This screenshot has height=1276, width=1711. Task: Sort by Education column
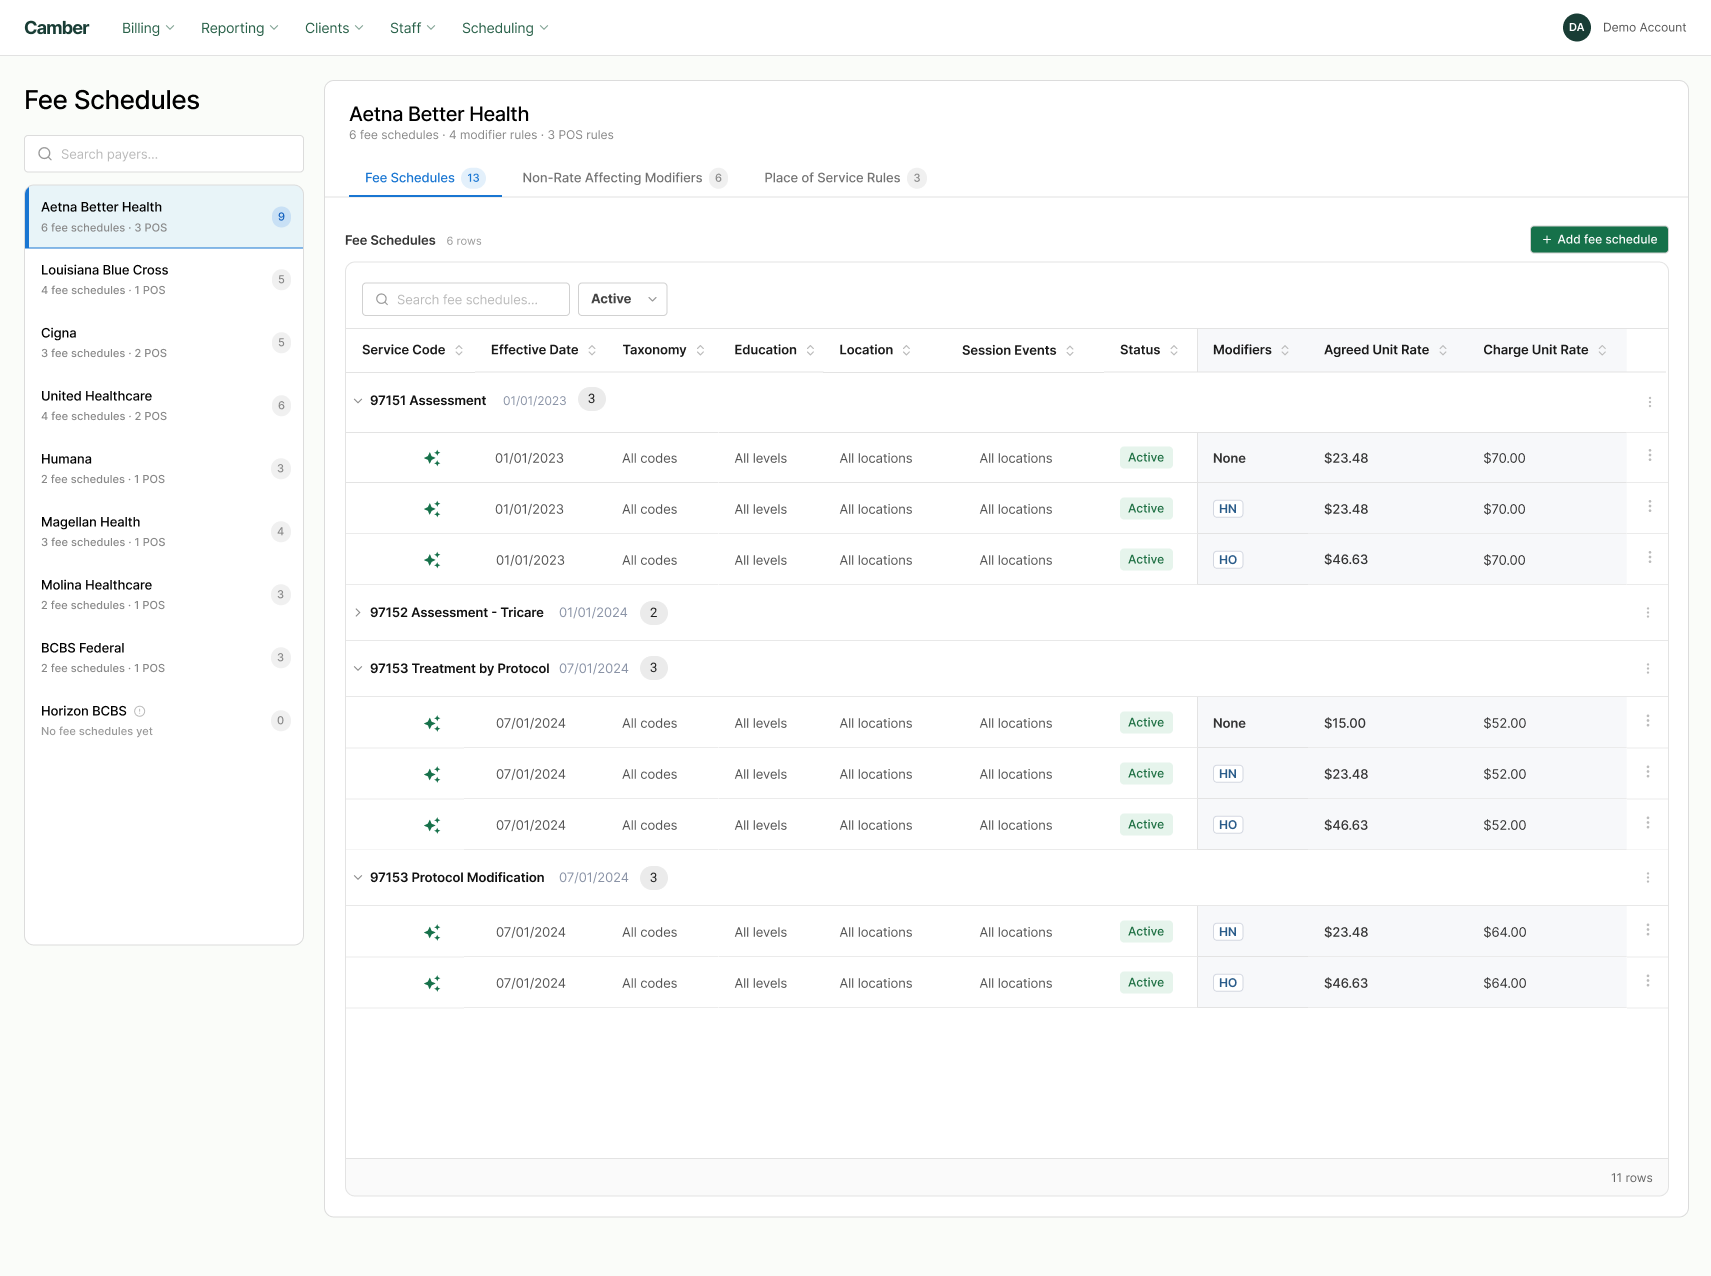[810, 350]
